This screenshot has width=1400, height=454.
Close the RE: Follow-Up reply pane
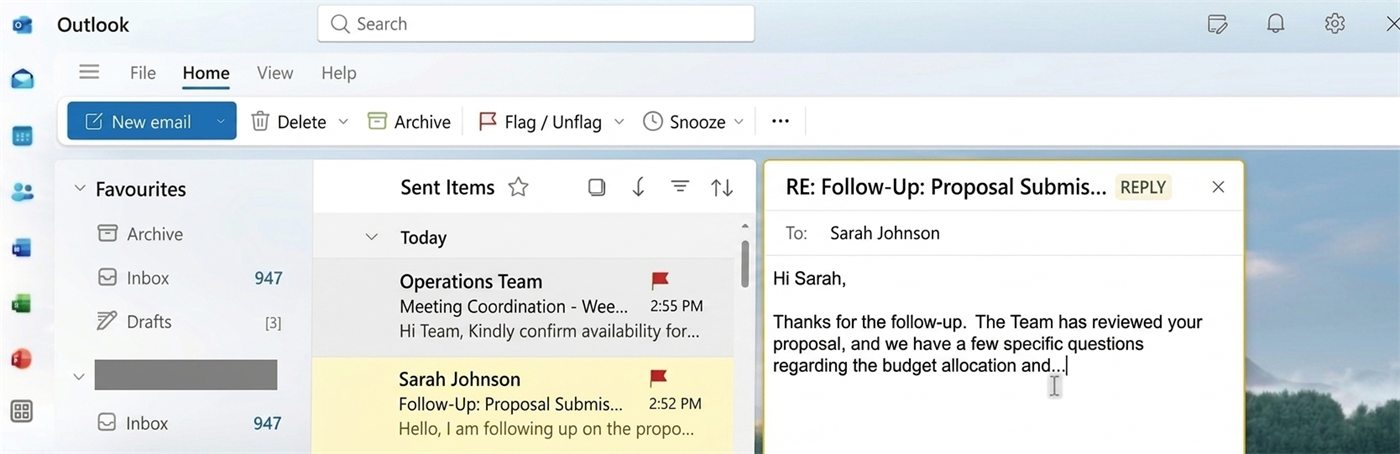point(1218,187)
